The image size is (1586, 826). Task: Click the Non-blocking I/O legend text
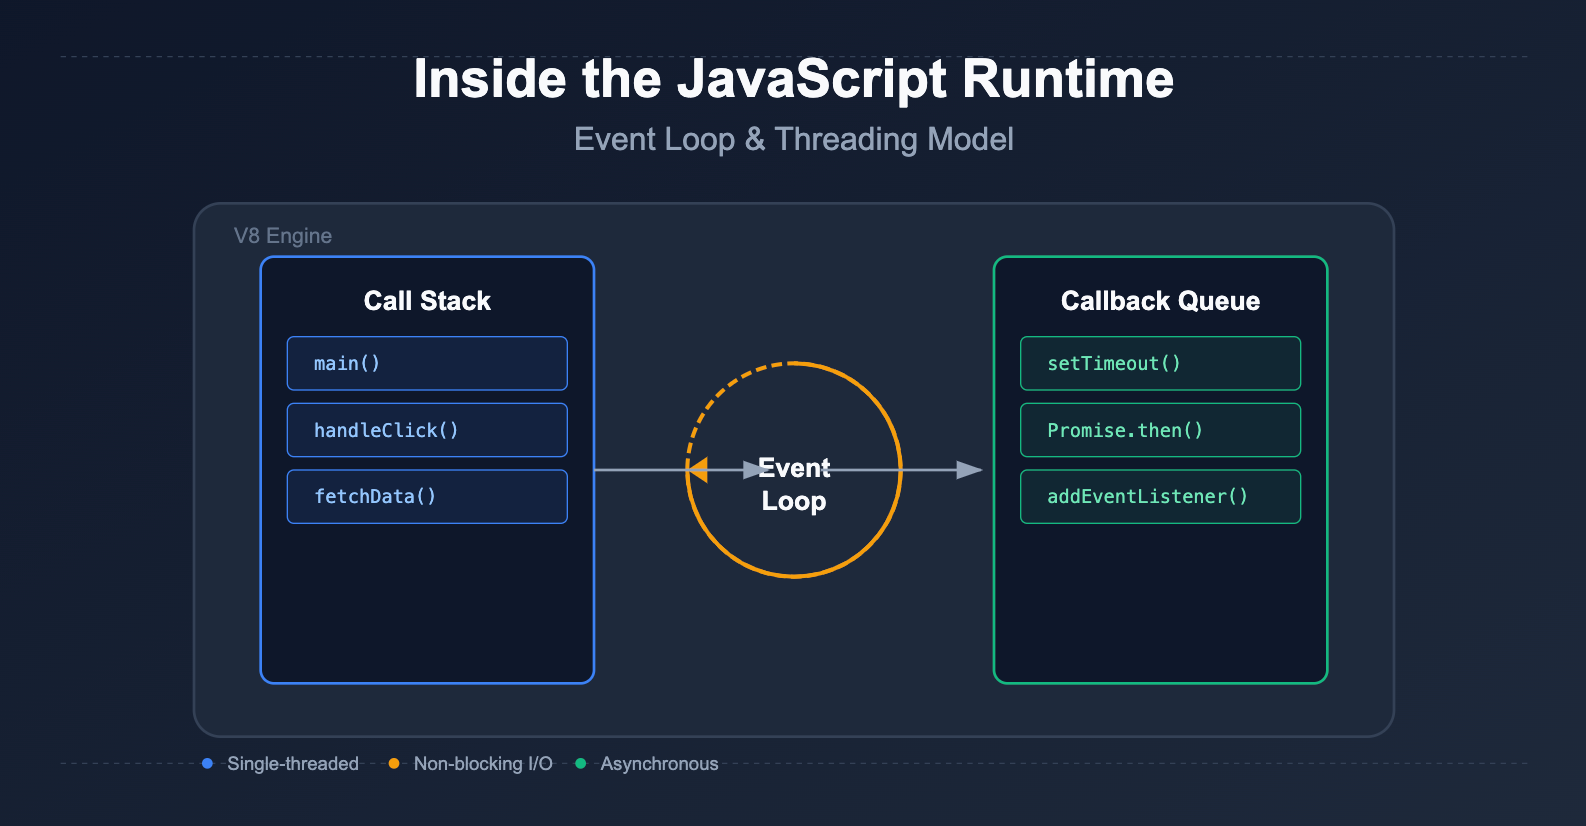[x=483, y=763]
